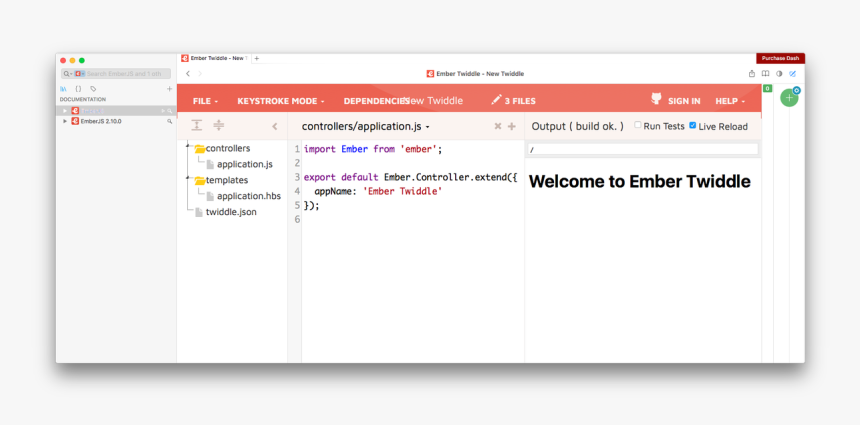Disable the Live Reload checkbox

pos(693,125)
